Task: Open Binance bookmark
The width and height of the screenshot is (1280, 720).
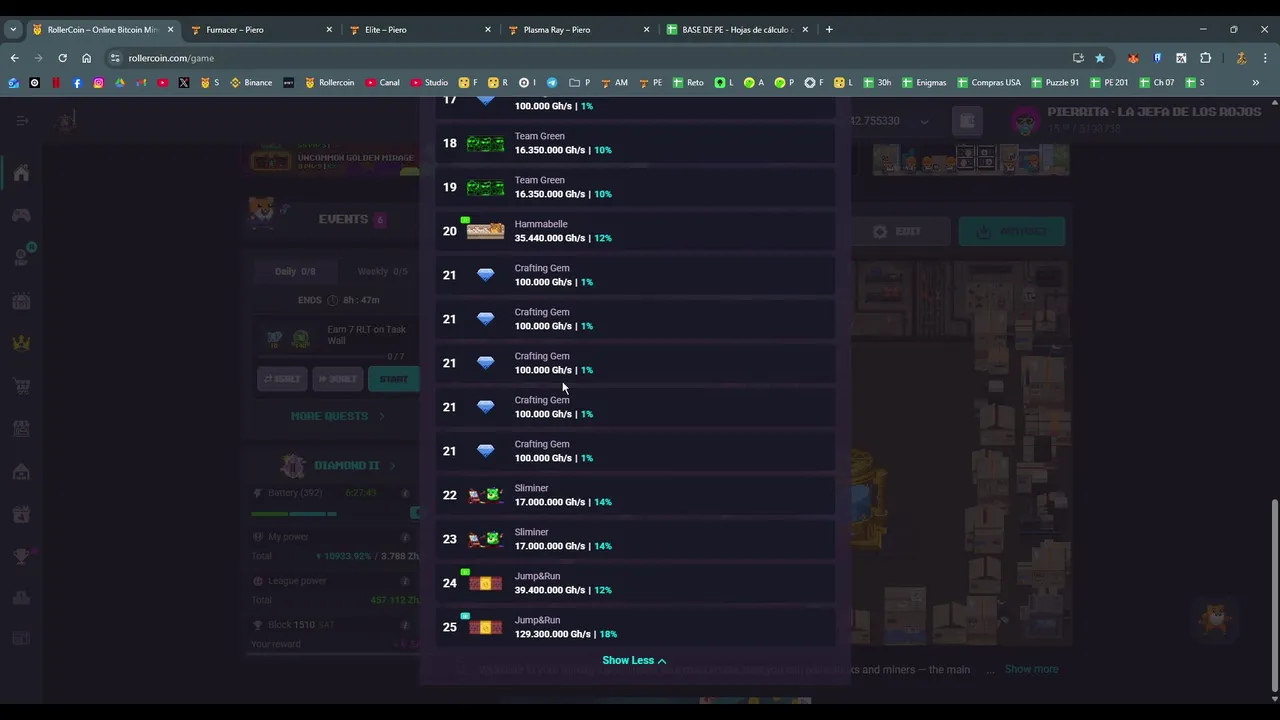Action: tap(251, 83)
